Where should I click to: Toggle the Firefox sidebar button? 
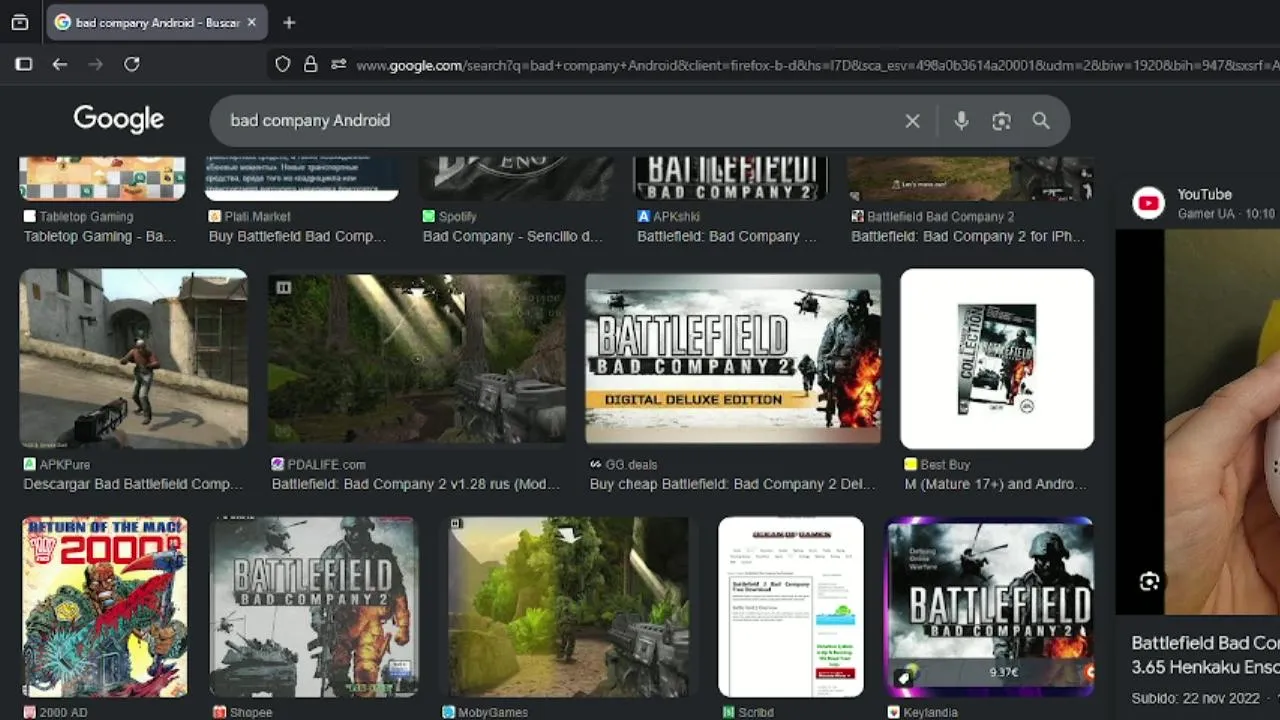pyautogui.click(x=24, y=64)
